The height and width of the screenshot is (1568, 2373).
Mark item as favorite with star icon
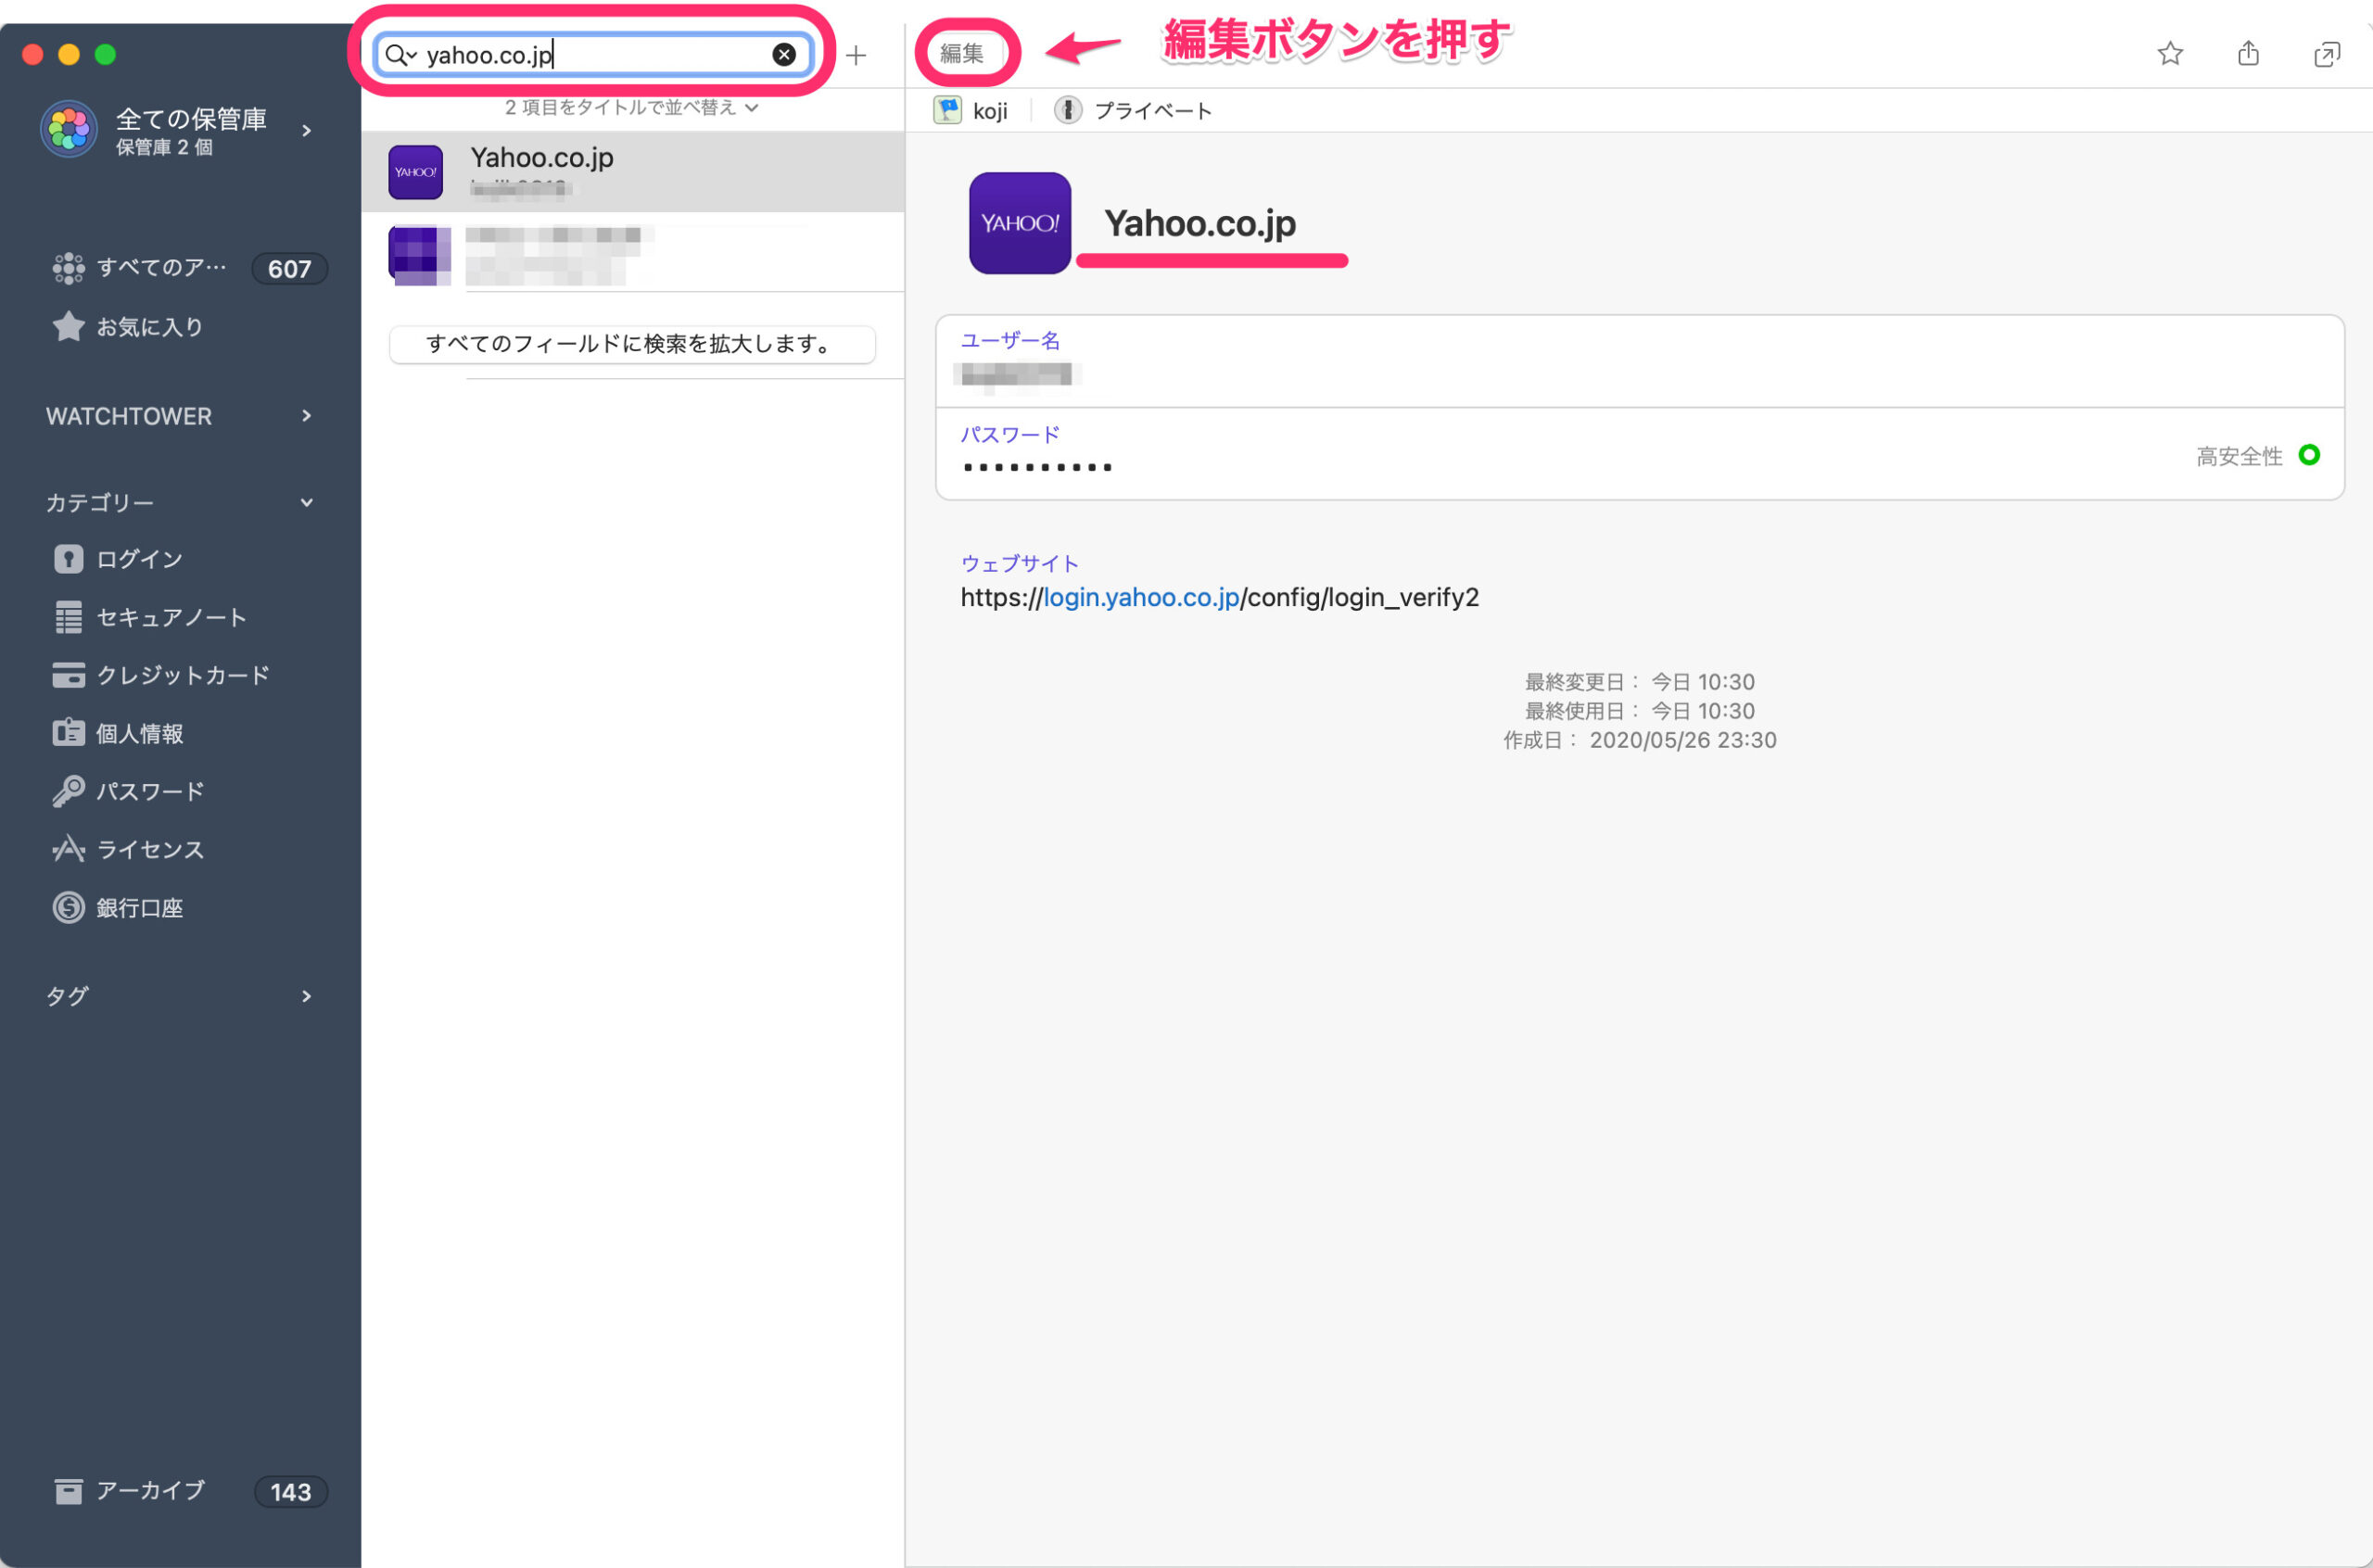2170,53
